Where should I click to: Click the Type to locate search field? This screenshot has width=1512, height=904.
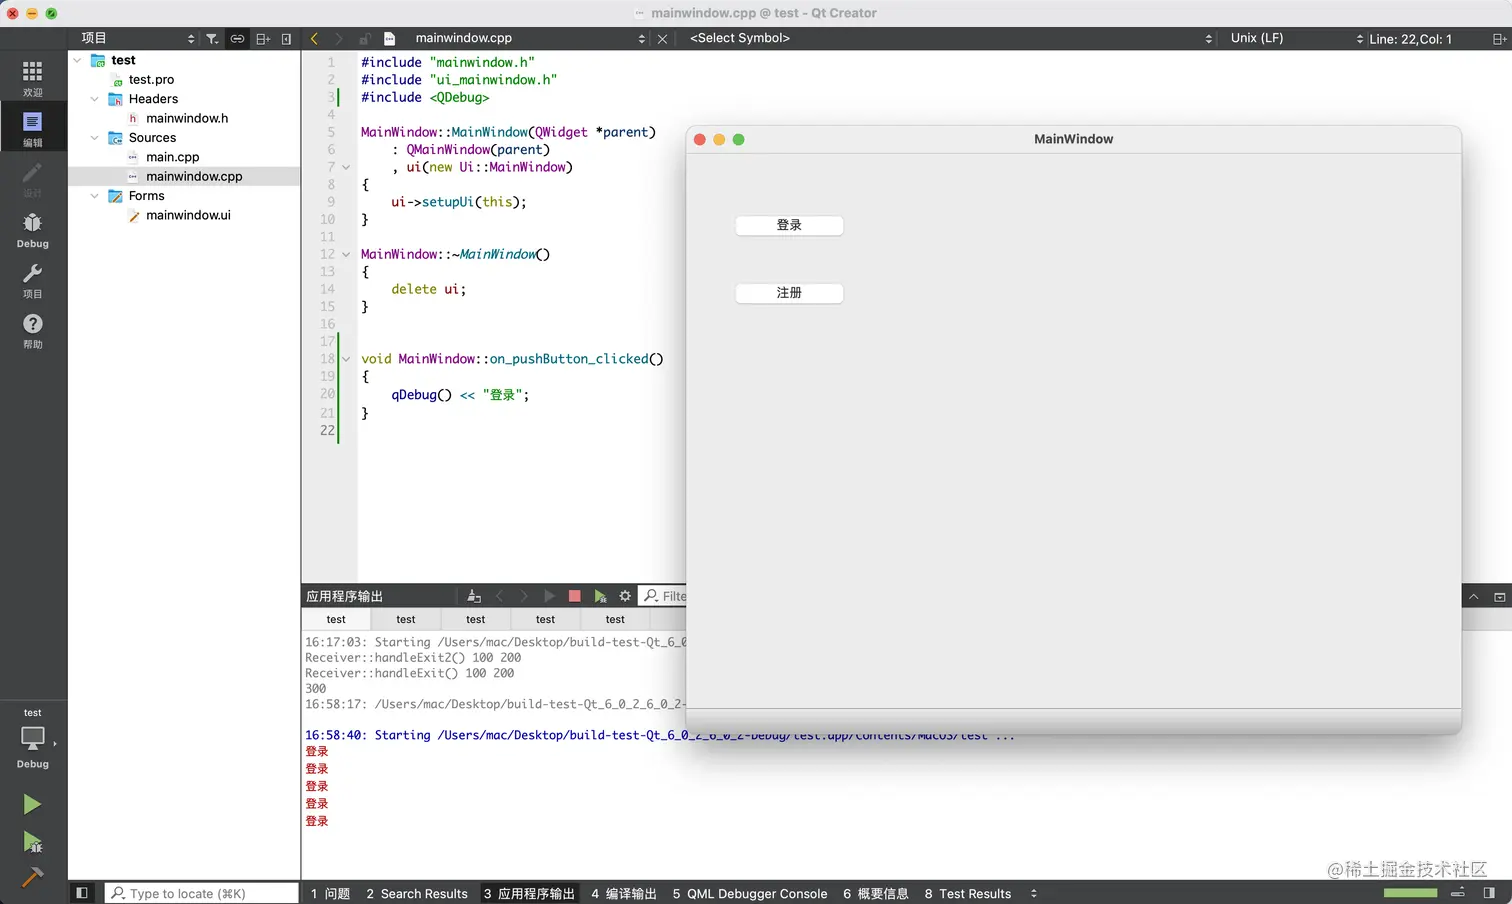click(201, 893)
